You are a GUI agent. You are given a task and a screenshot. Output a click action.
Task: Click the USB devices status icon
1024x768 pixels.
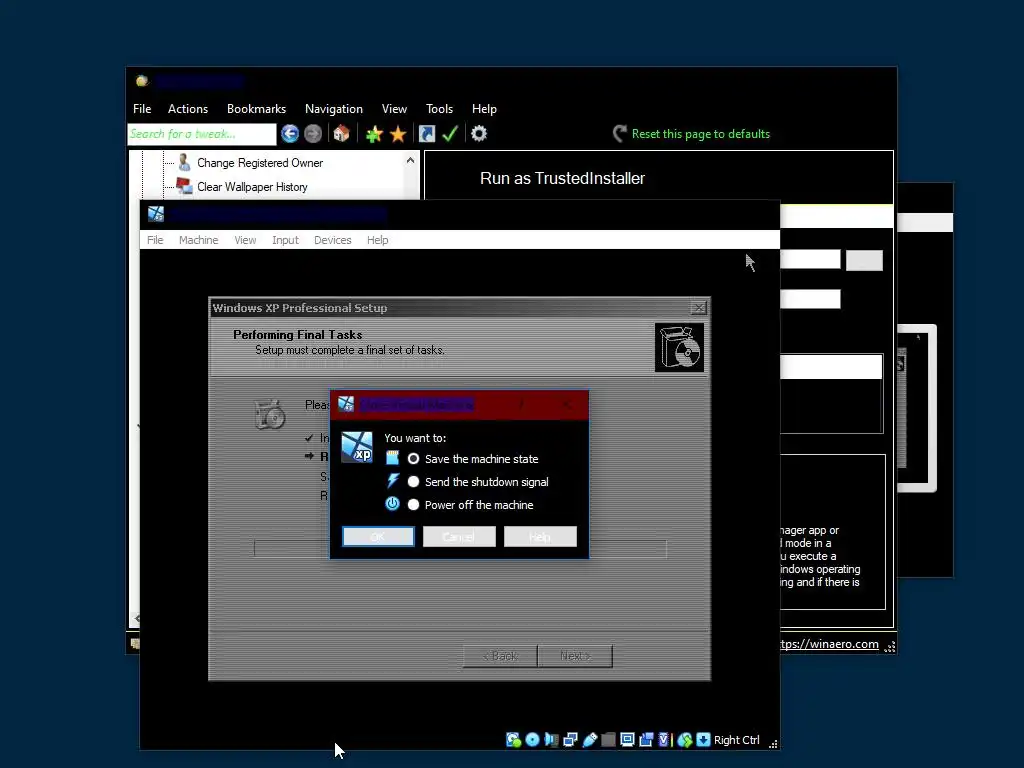pos(590,739)
